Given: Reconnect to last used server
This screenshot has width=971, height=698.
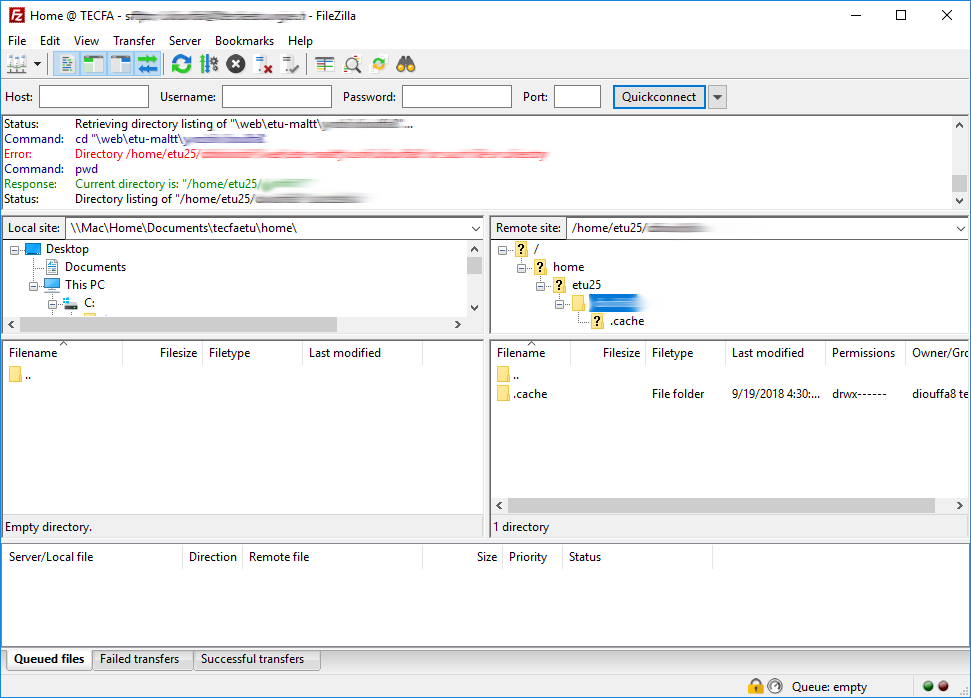Looking at the screenshot, I should 290,64.
